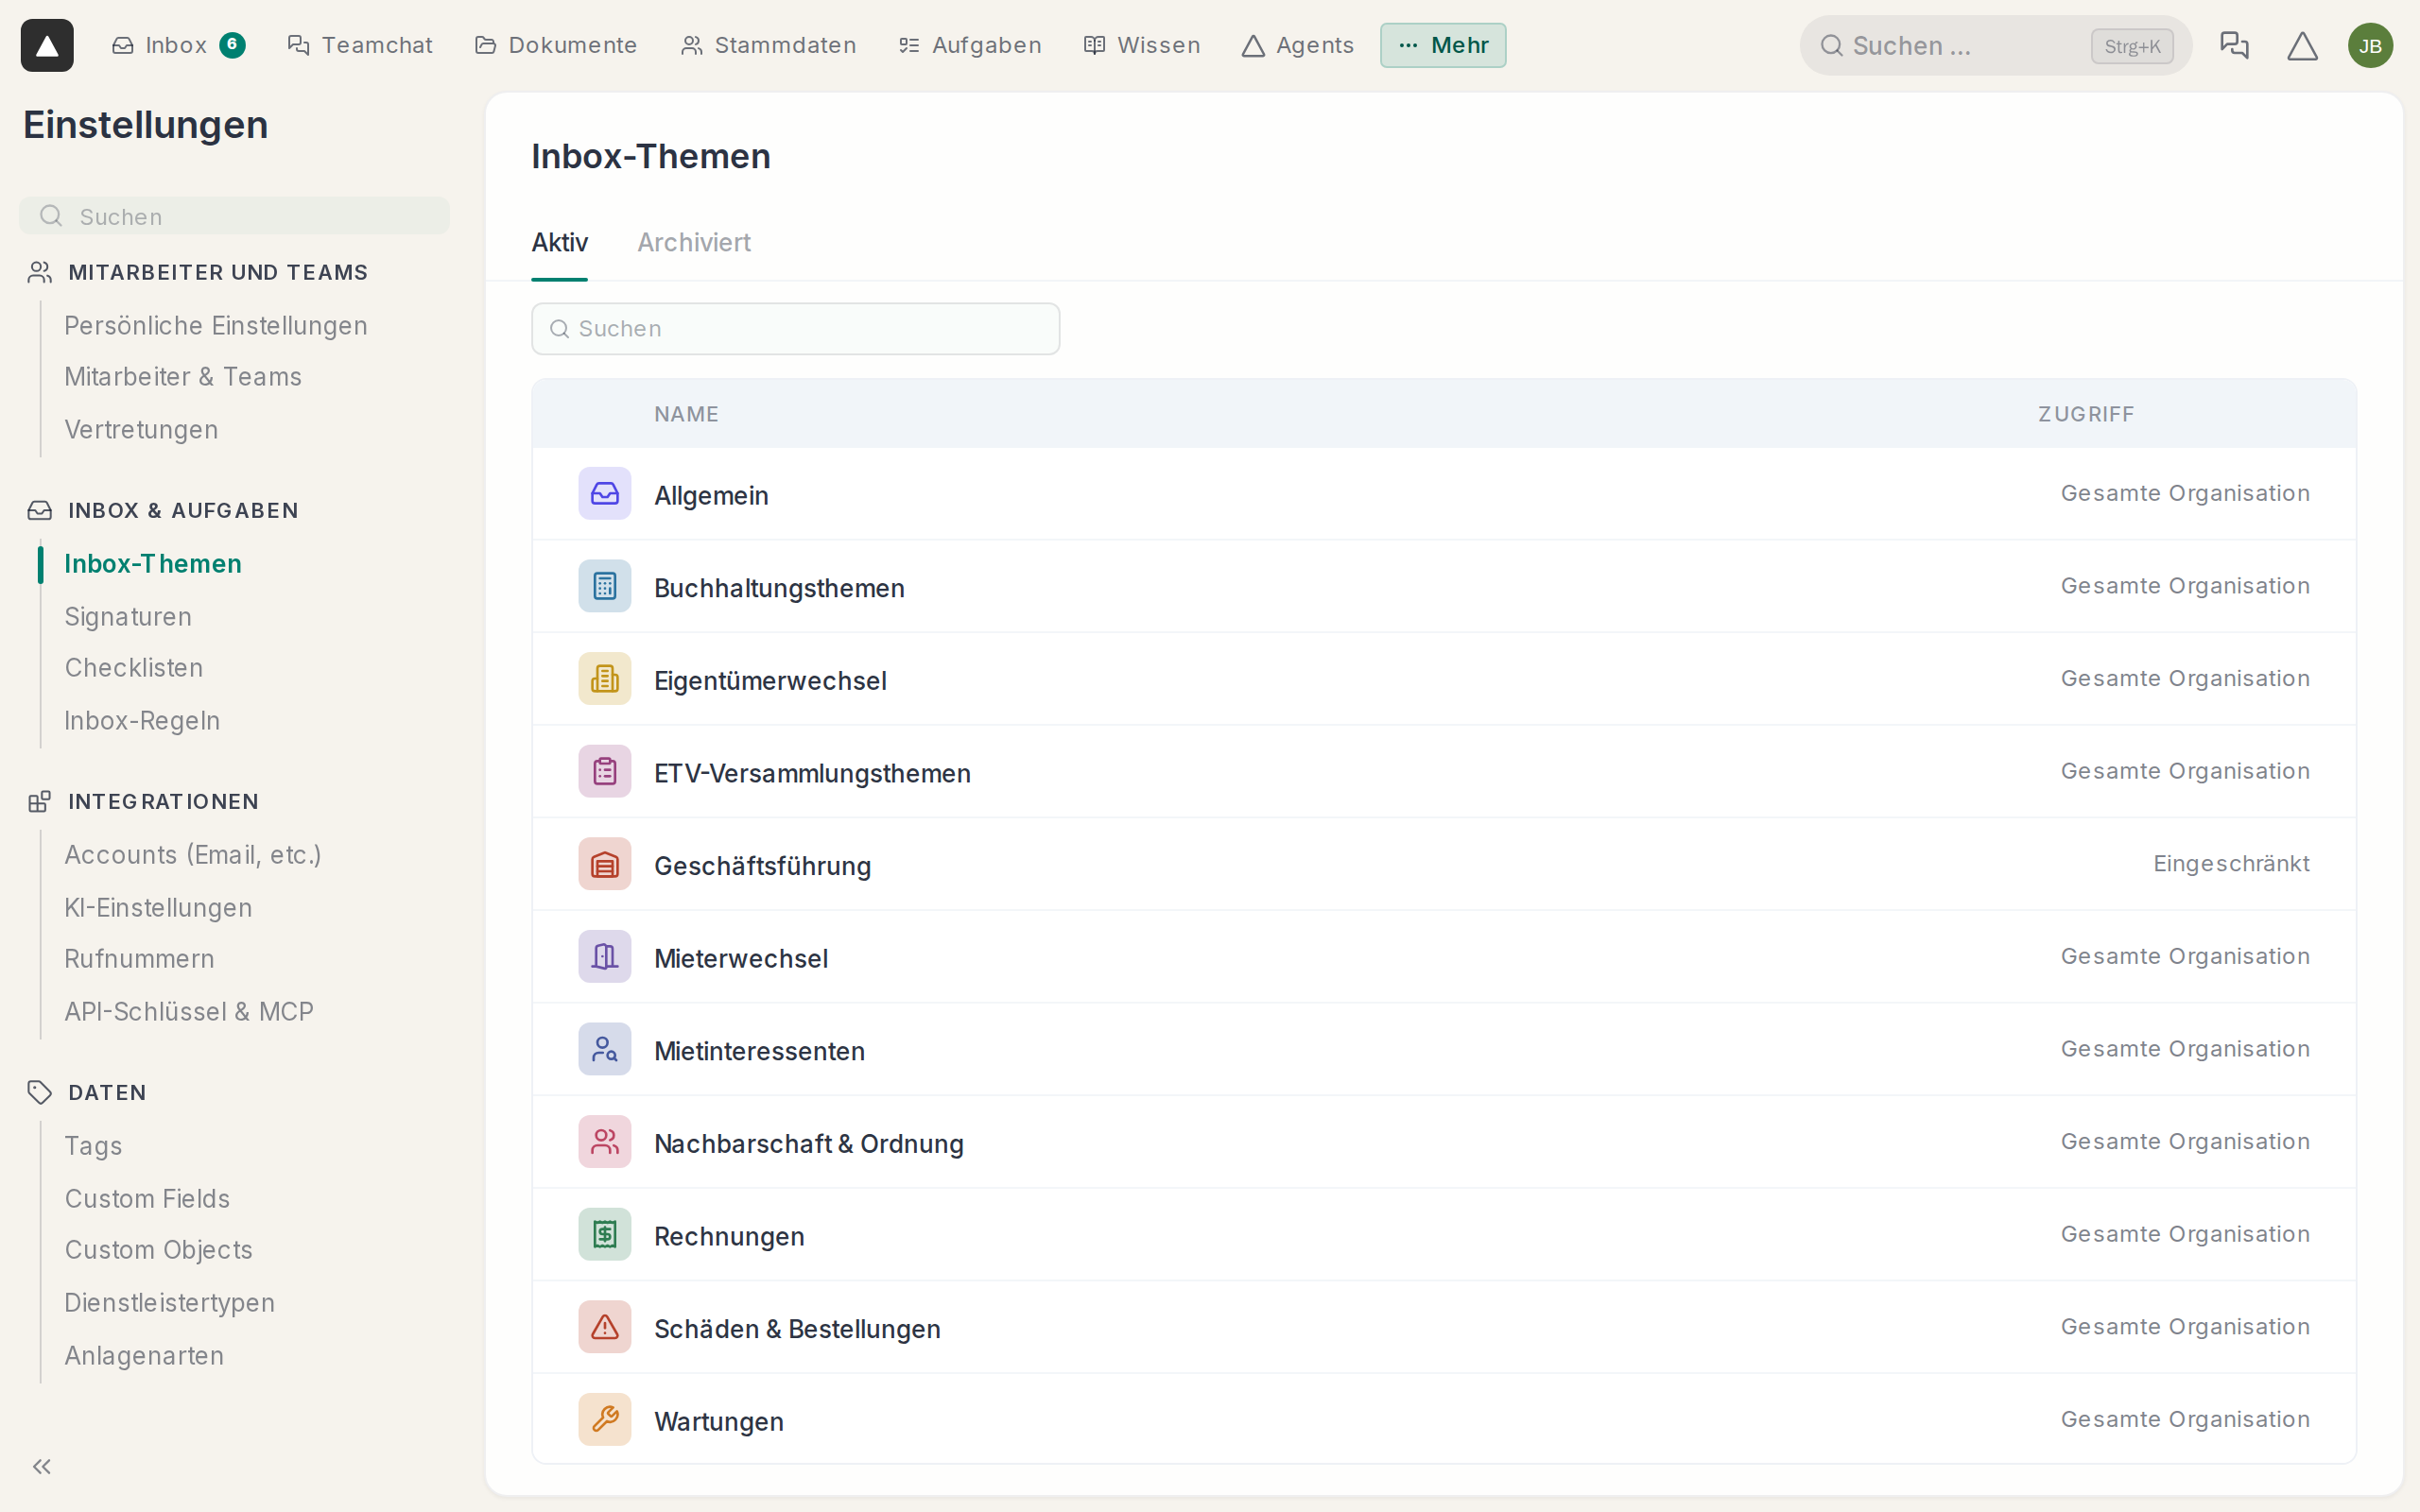Open the Geschäftsführung topic row name

pos(762,866)
